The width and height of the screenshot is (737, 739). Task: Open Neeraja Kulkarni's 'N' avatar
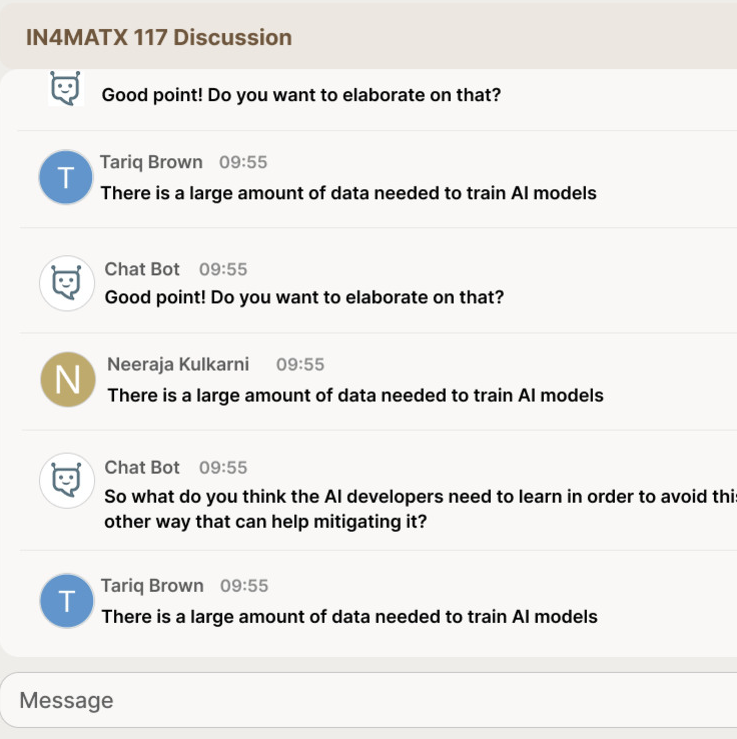pos(67,380)
